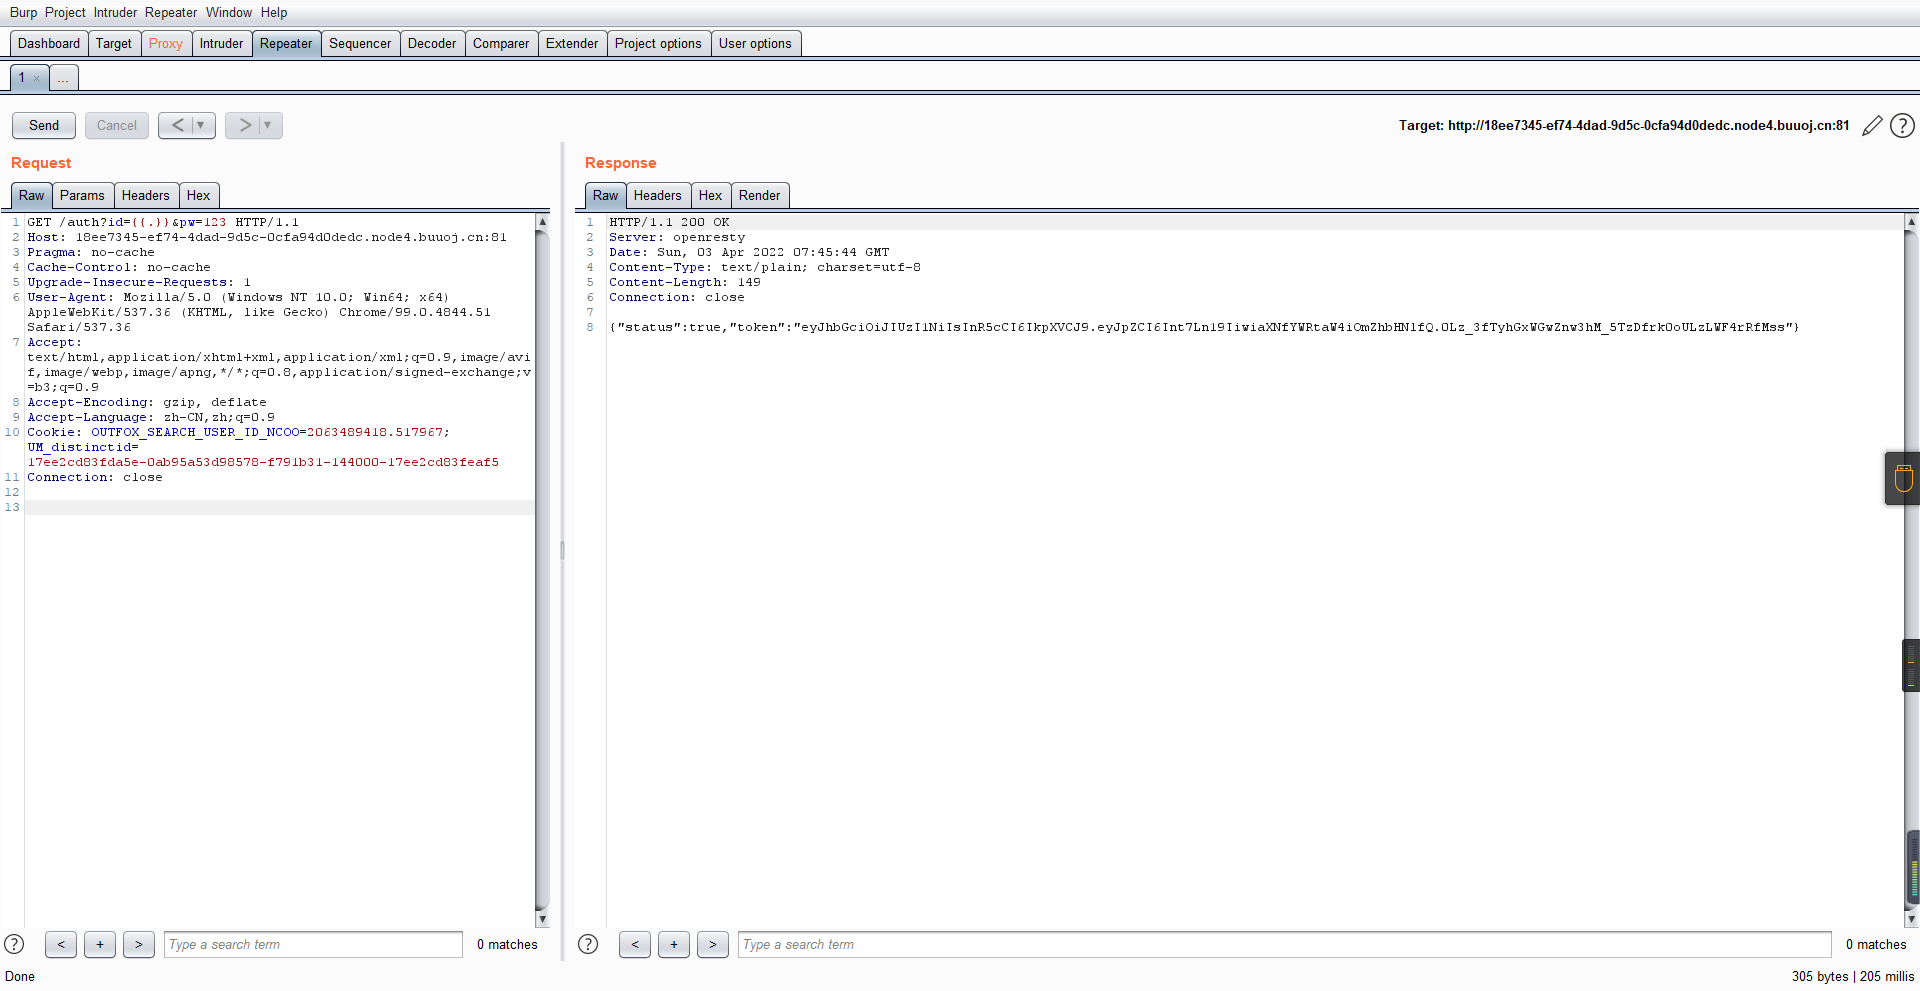Open help question mark icon beside target
Viewport: 1920px width, 991px height.
pos(1902,126)
